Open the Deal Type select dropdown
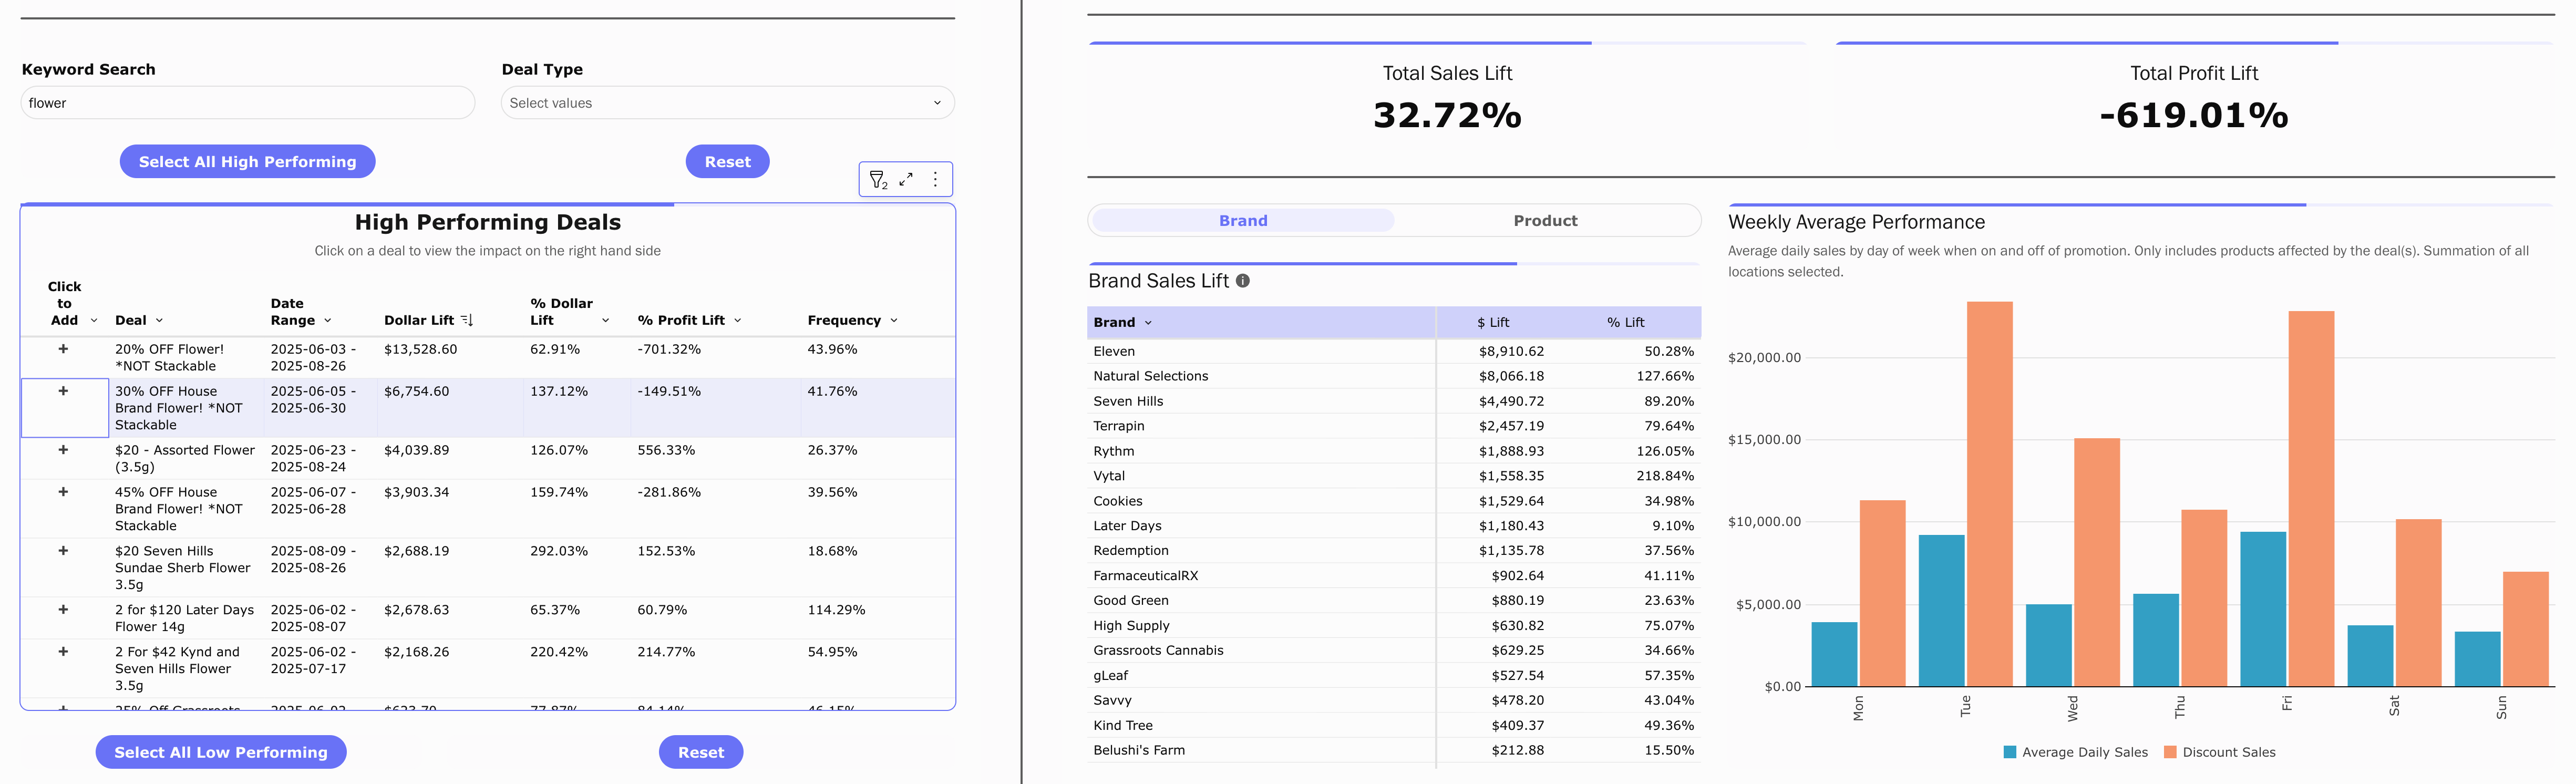 pyautogui.click(x=727, y=103)
